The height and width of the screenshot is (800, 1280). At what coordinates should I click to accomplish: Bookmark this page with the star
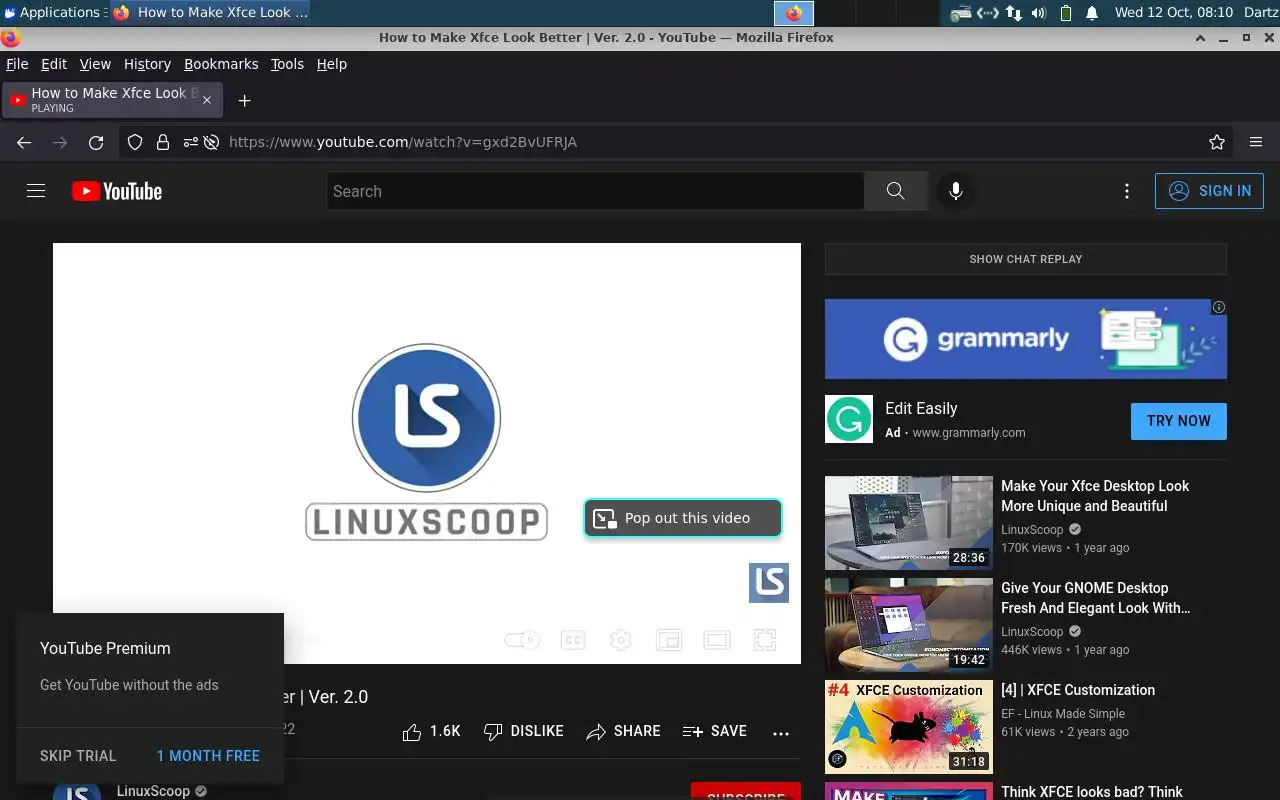(x=1217, y=142)
